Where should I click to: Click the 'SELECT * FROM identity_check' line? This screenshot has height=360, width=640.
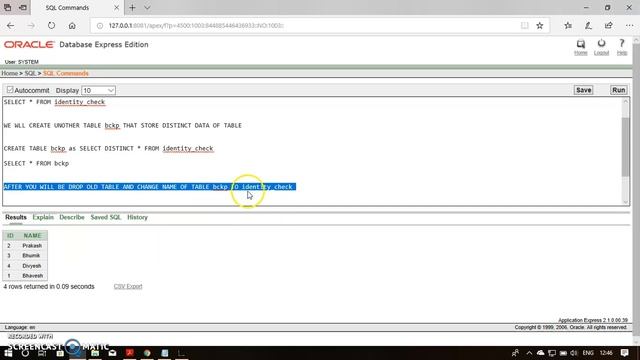coord(54,102)
